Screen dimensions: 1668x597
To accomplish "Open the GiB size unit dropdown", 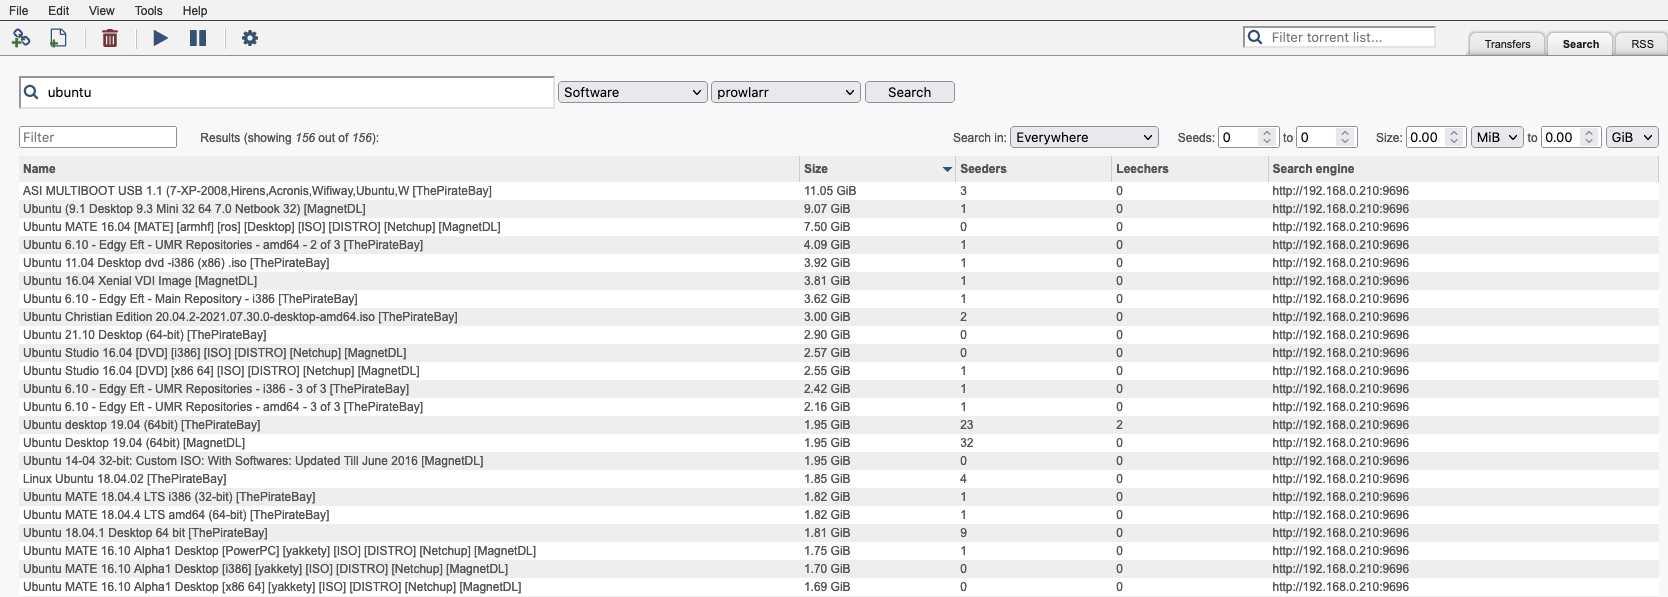I will (1632, 137).
